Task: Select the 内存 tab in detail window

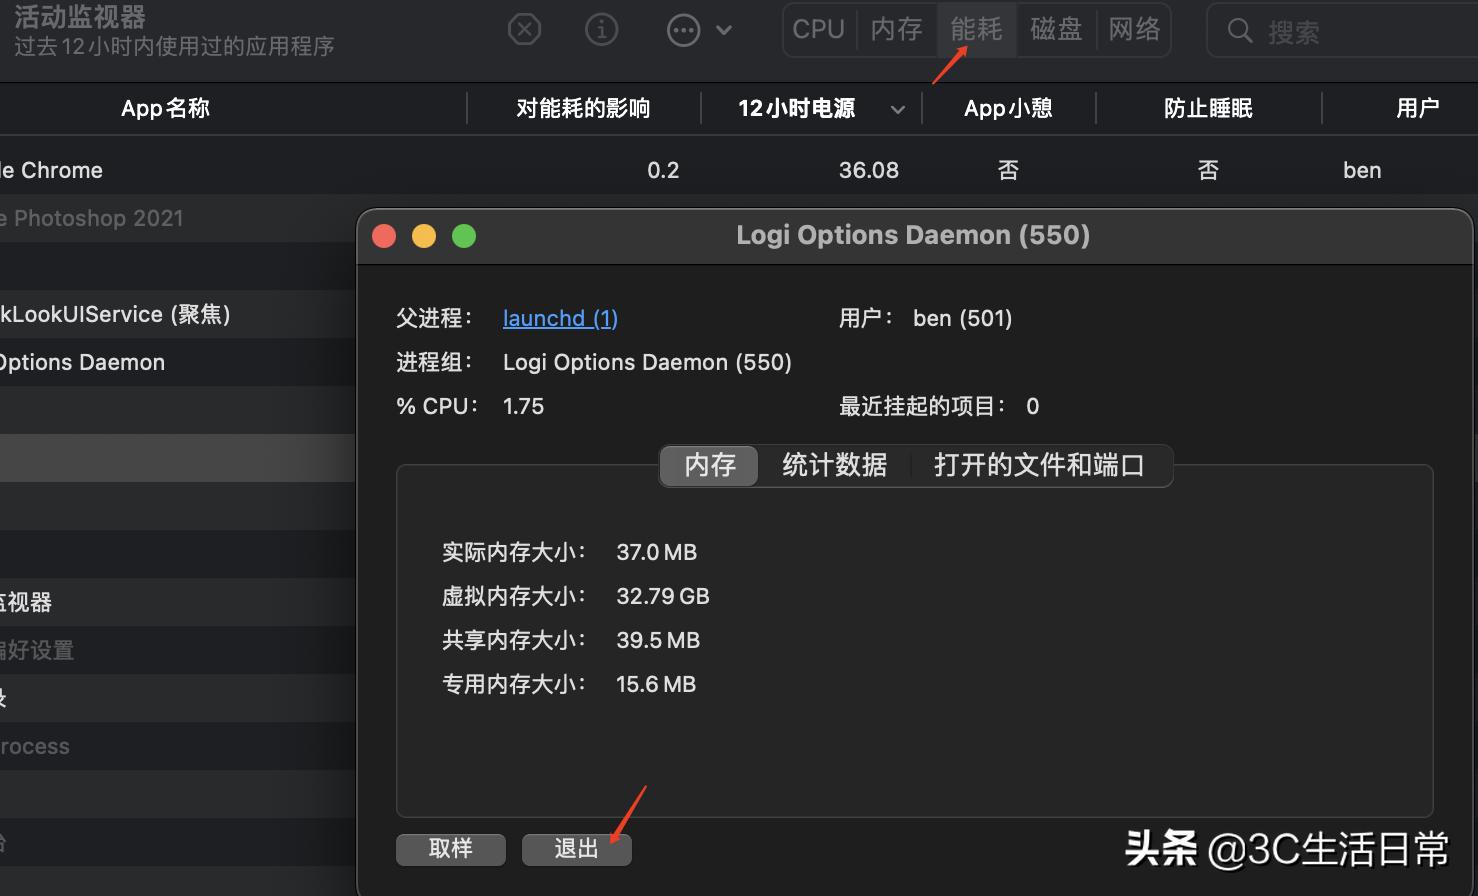Action: (x=708, y=465)
